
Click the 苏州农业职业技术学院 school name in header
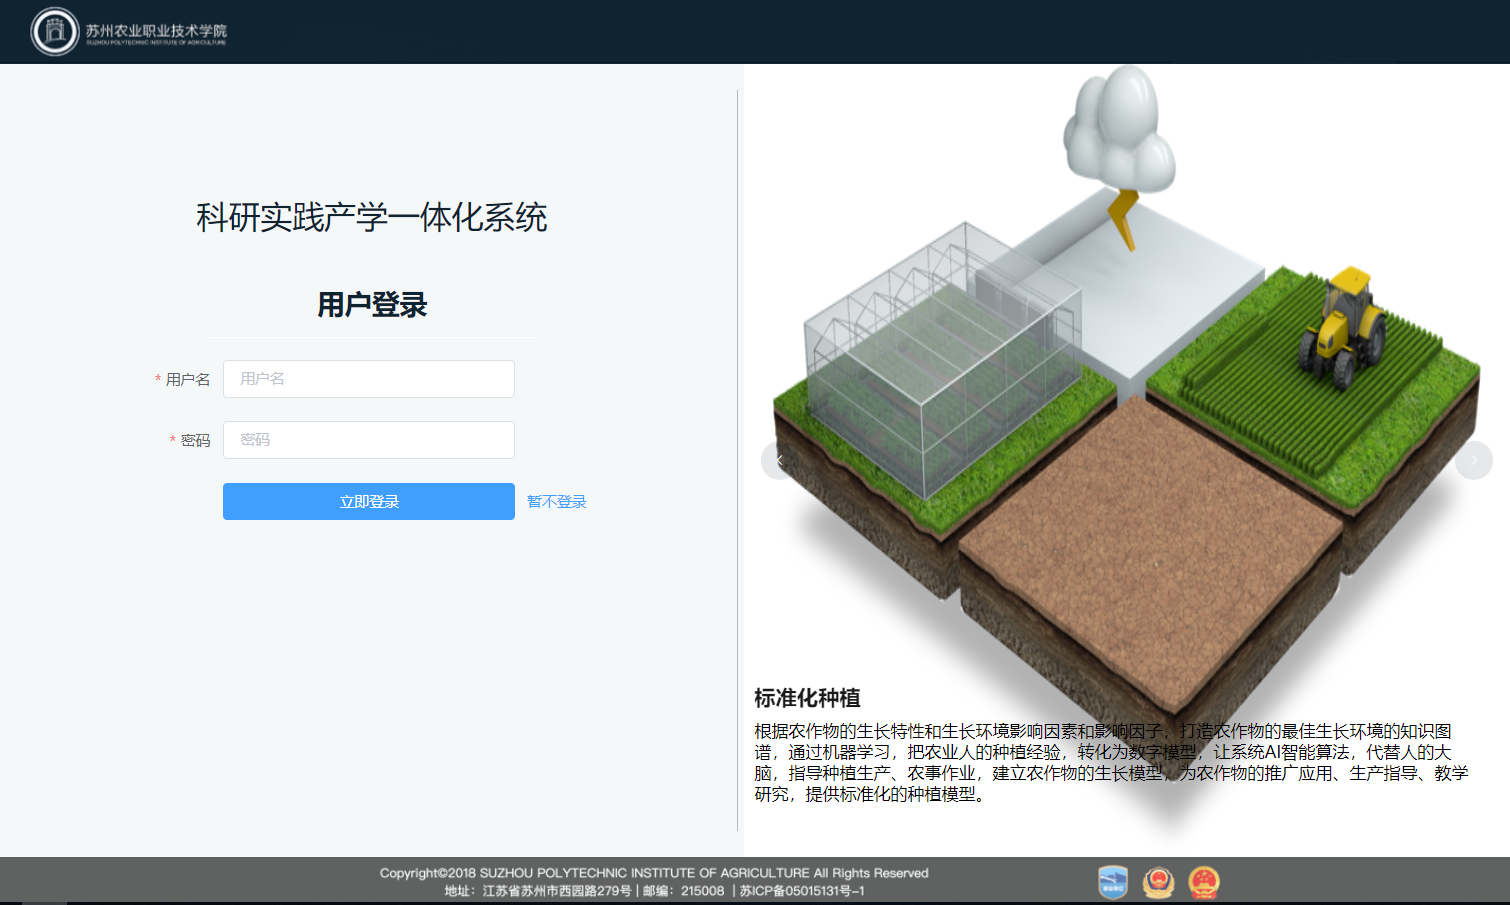155,30
